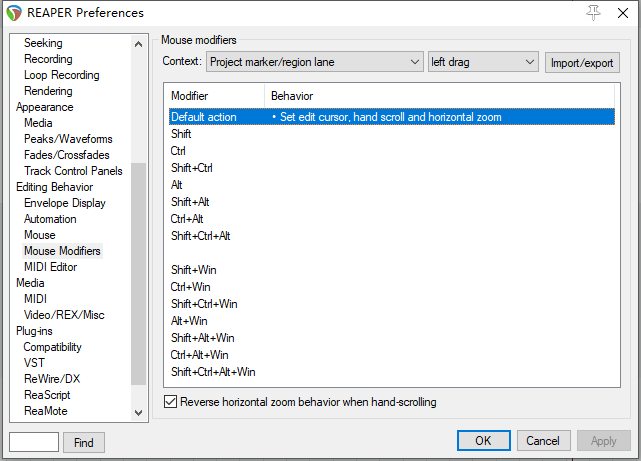The image size is (641, 461).
Task: Select the Ctrl+Alt modifier row
Action: [392, 219]
